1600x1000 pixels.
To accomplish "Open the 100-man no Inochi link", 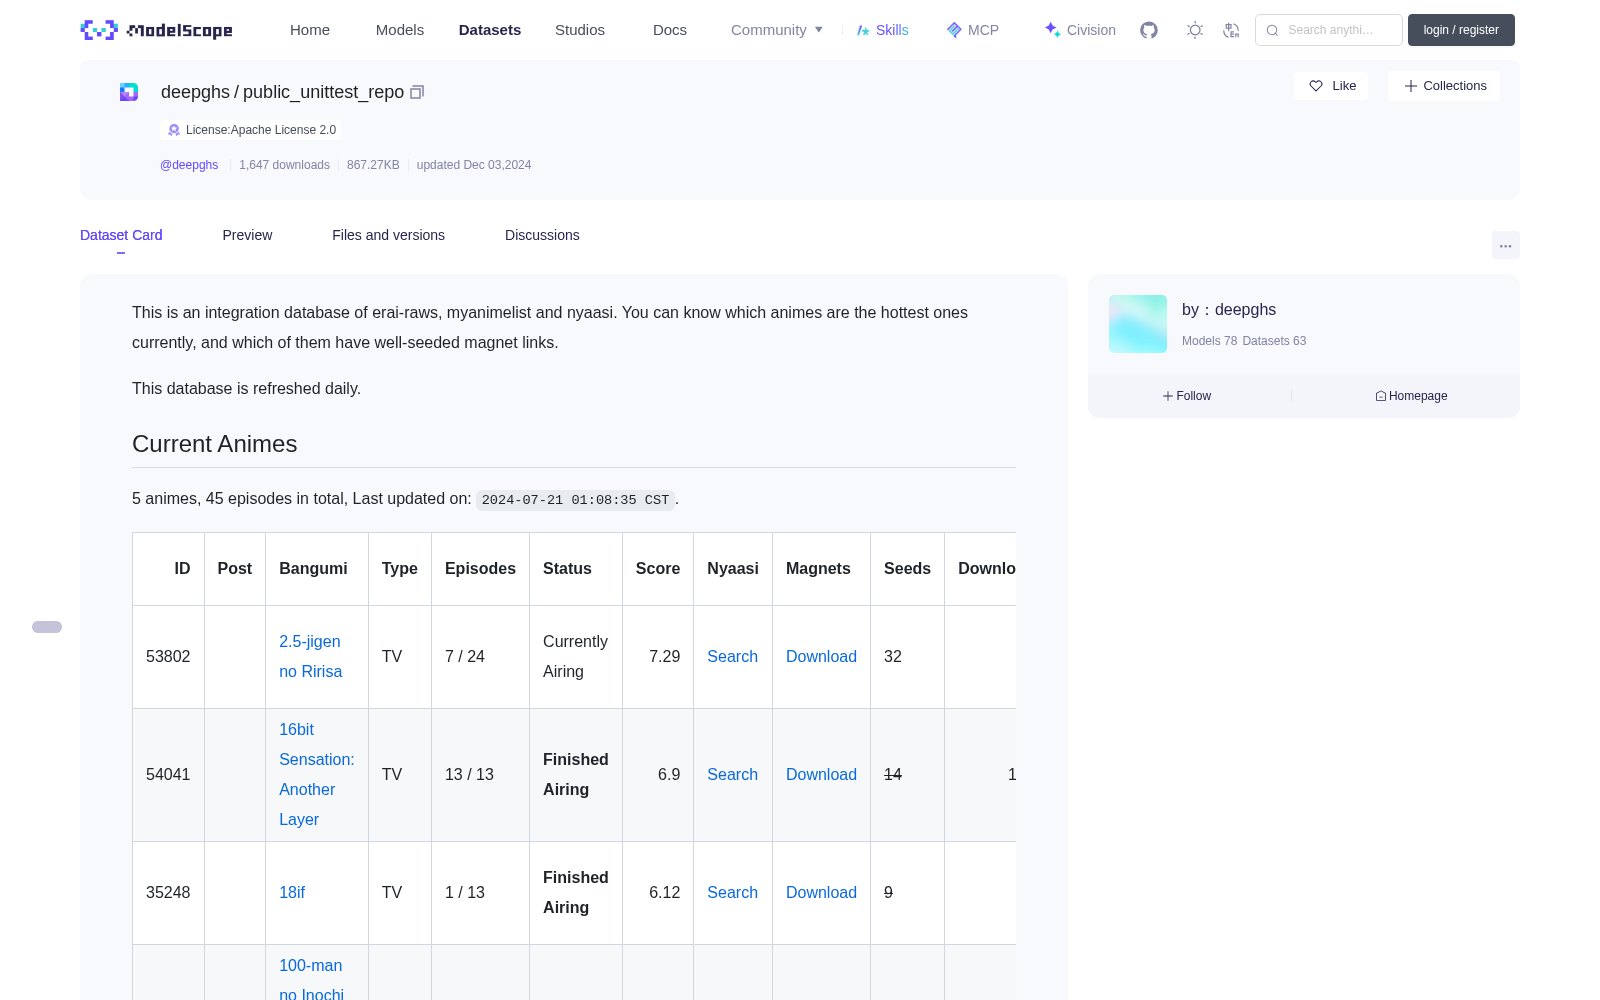I will point(311,980).
